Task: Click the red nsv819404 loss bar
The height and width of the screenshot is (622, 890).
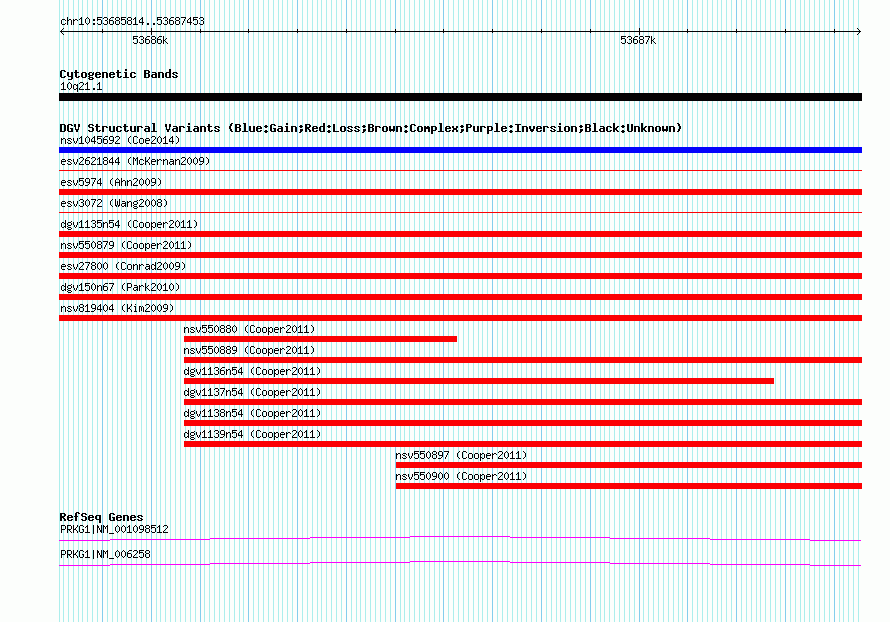Action: pyautogui.click(x=460, y=318)
